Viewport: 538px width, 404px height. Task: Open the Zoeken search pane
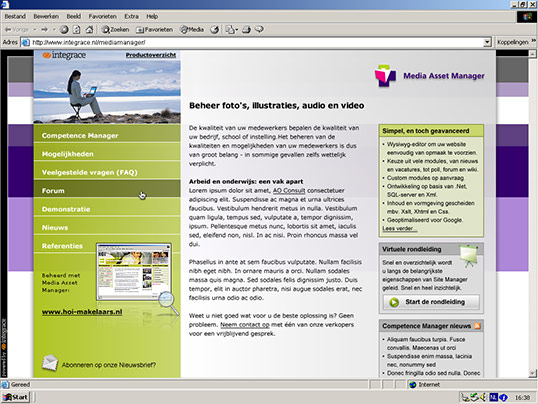[115, 30]
